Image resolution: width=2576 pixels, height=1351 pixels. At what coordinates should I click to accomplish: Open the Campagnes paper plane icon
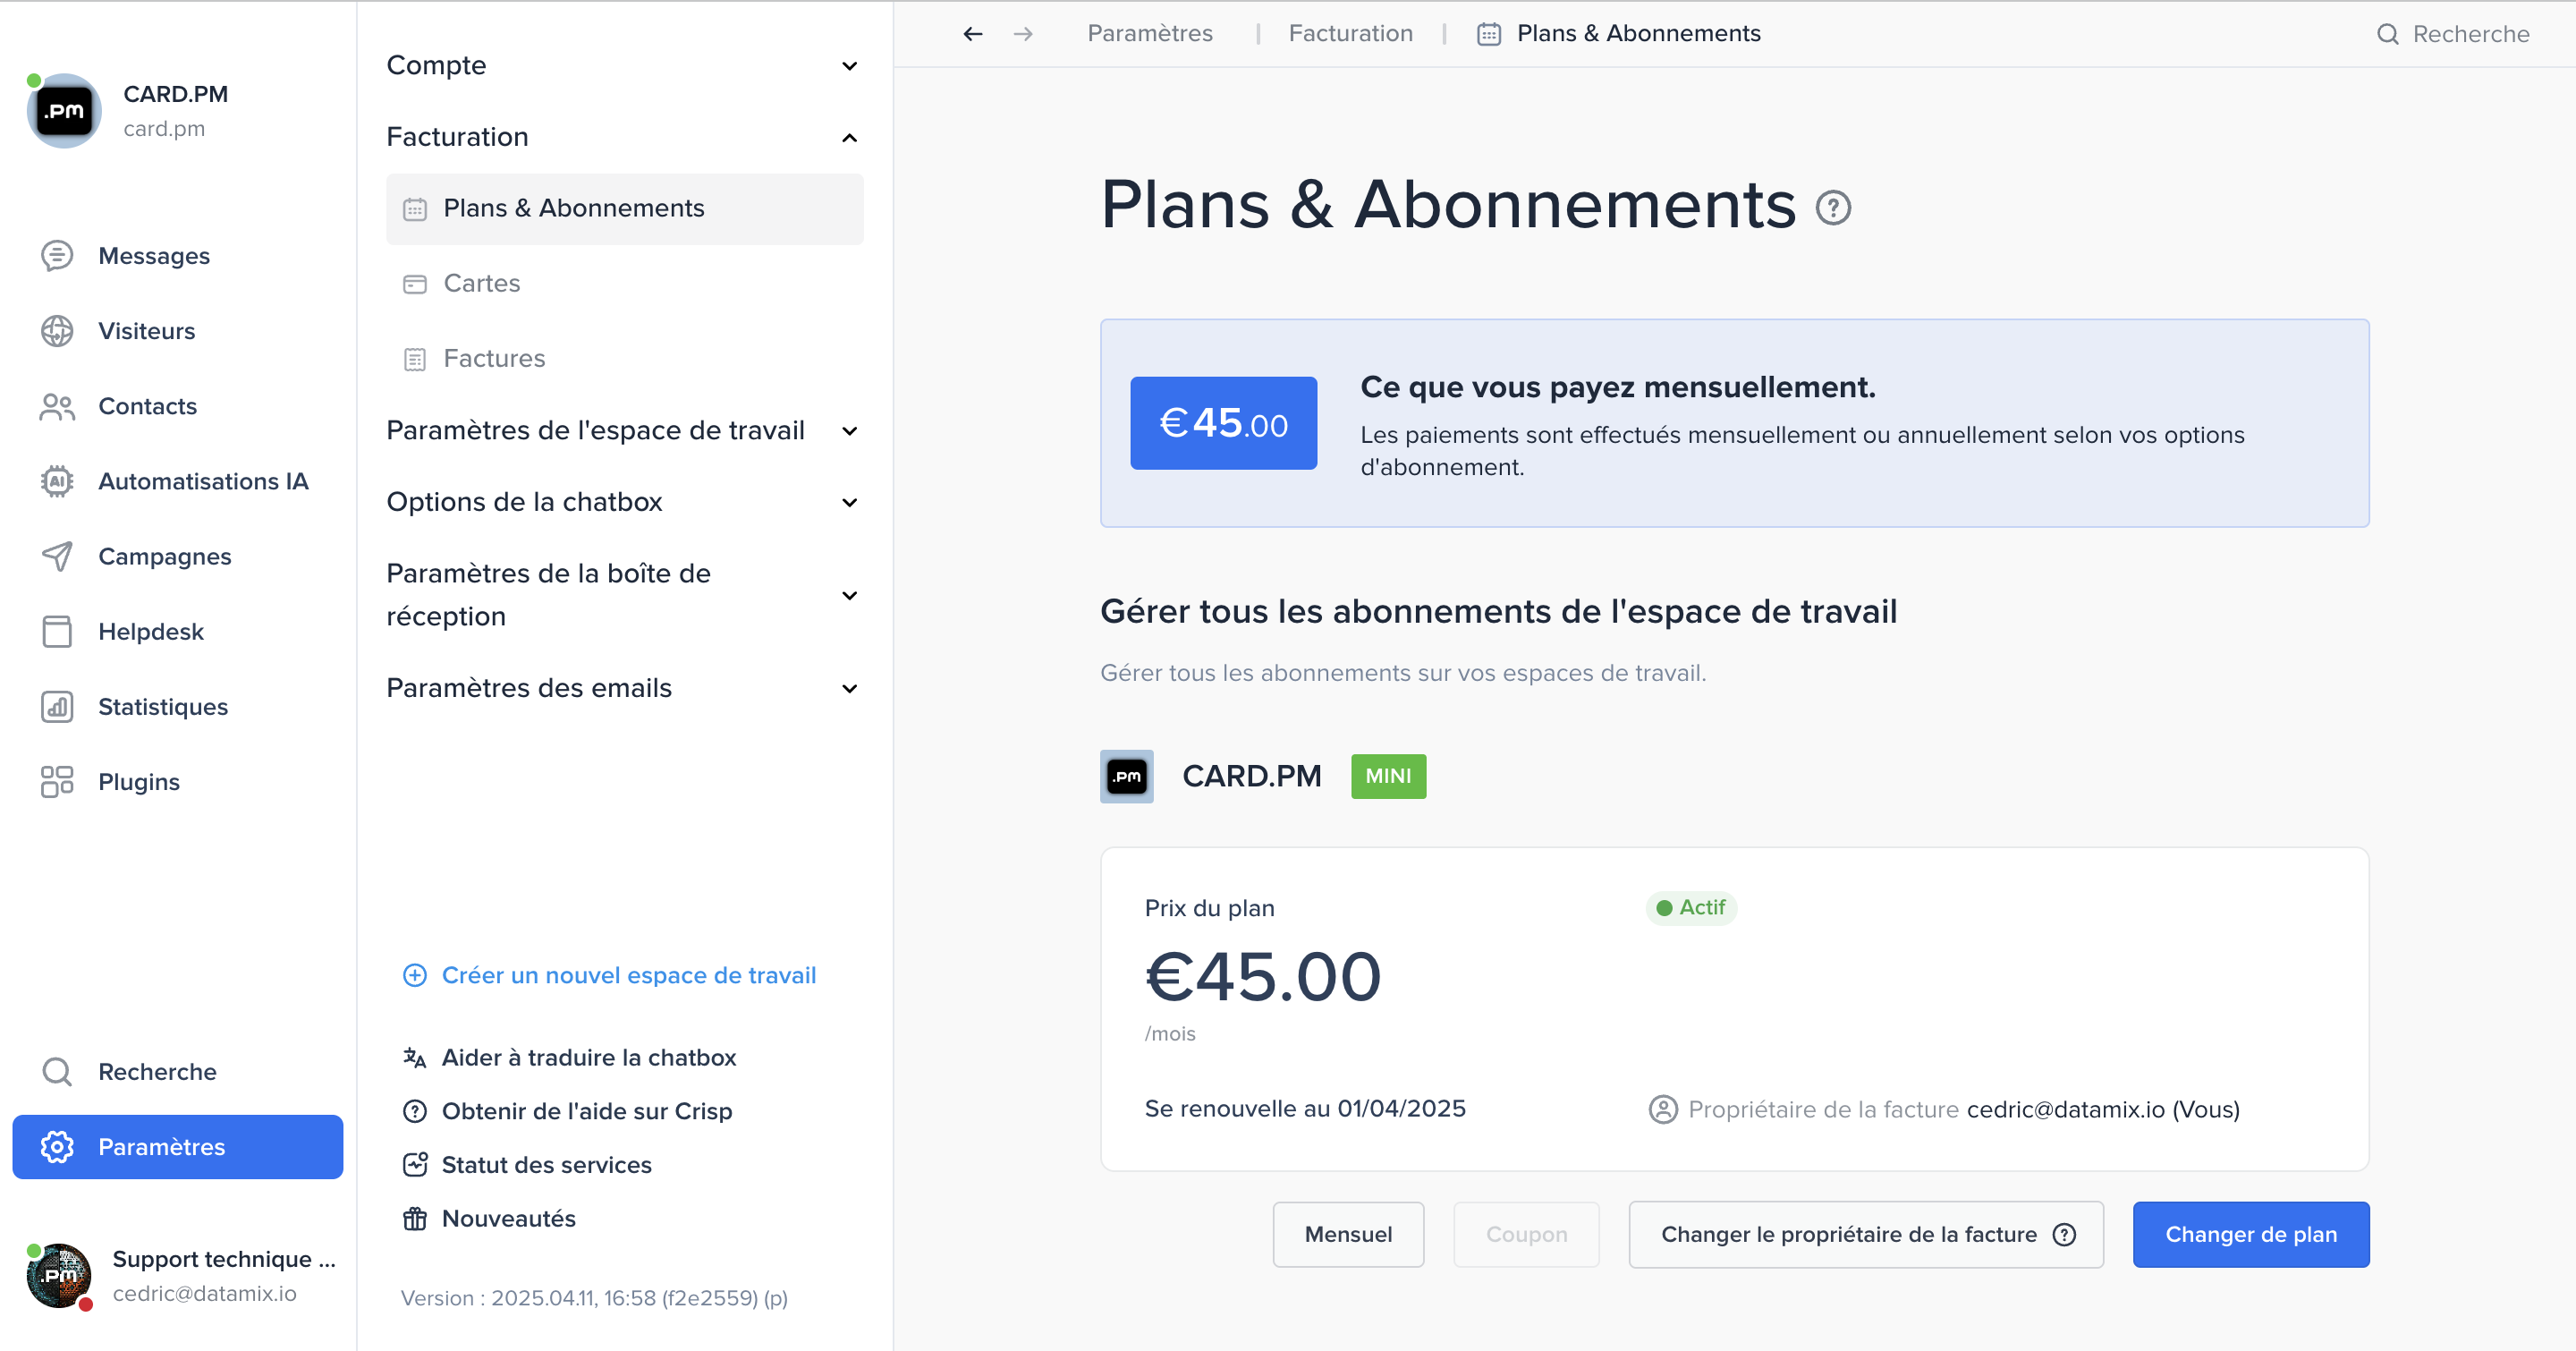click(57, 556)
